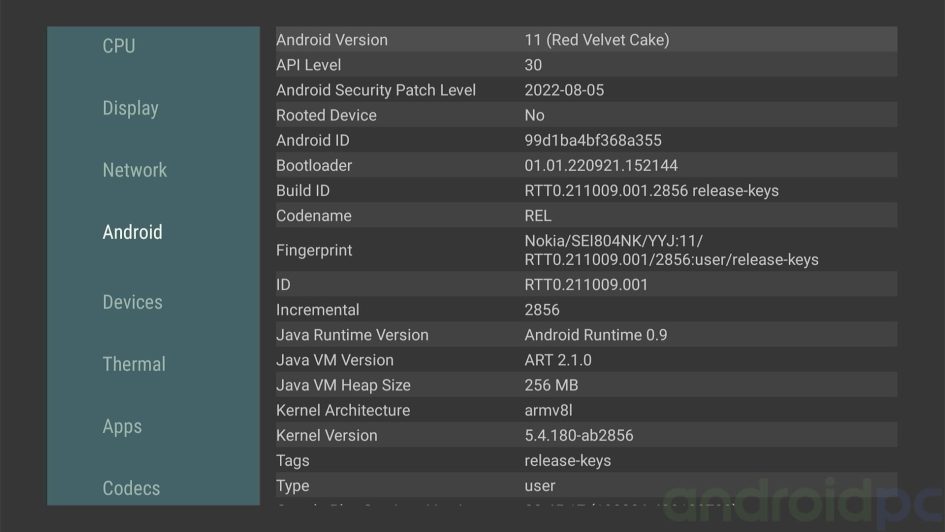Click the Fingerprint entry
The height and width of the screenshot is (532, 945).
(x=585, y=250)
